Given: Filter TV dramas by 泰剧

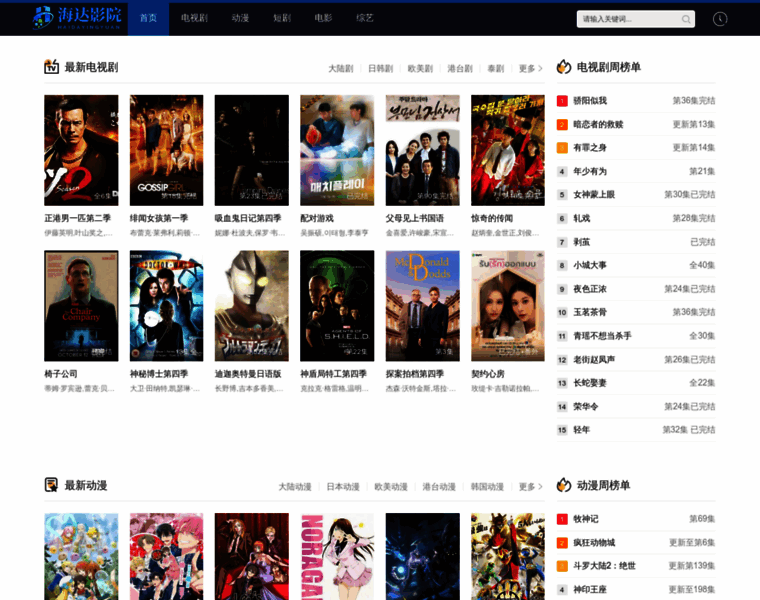Looking at the screenshot, I should (x=495, y=69).
